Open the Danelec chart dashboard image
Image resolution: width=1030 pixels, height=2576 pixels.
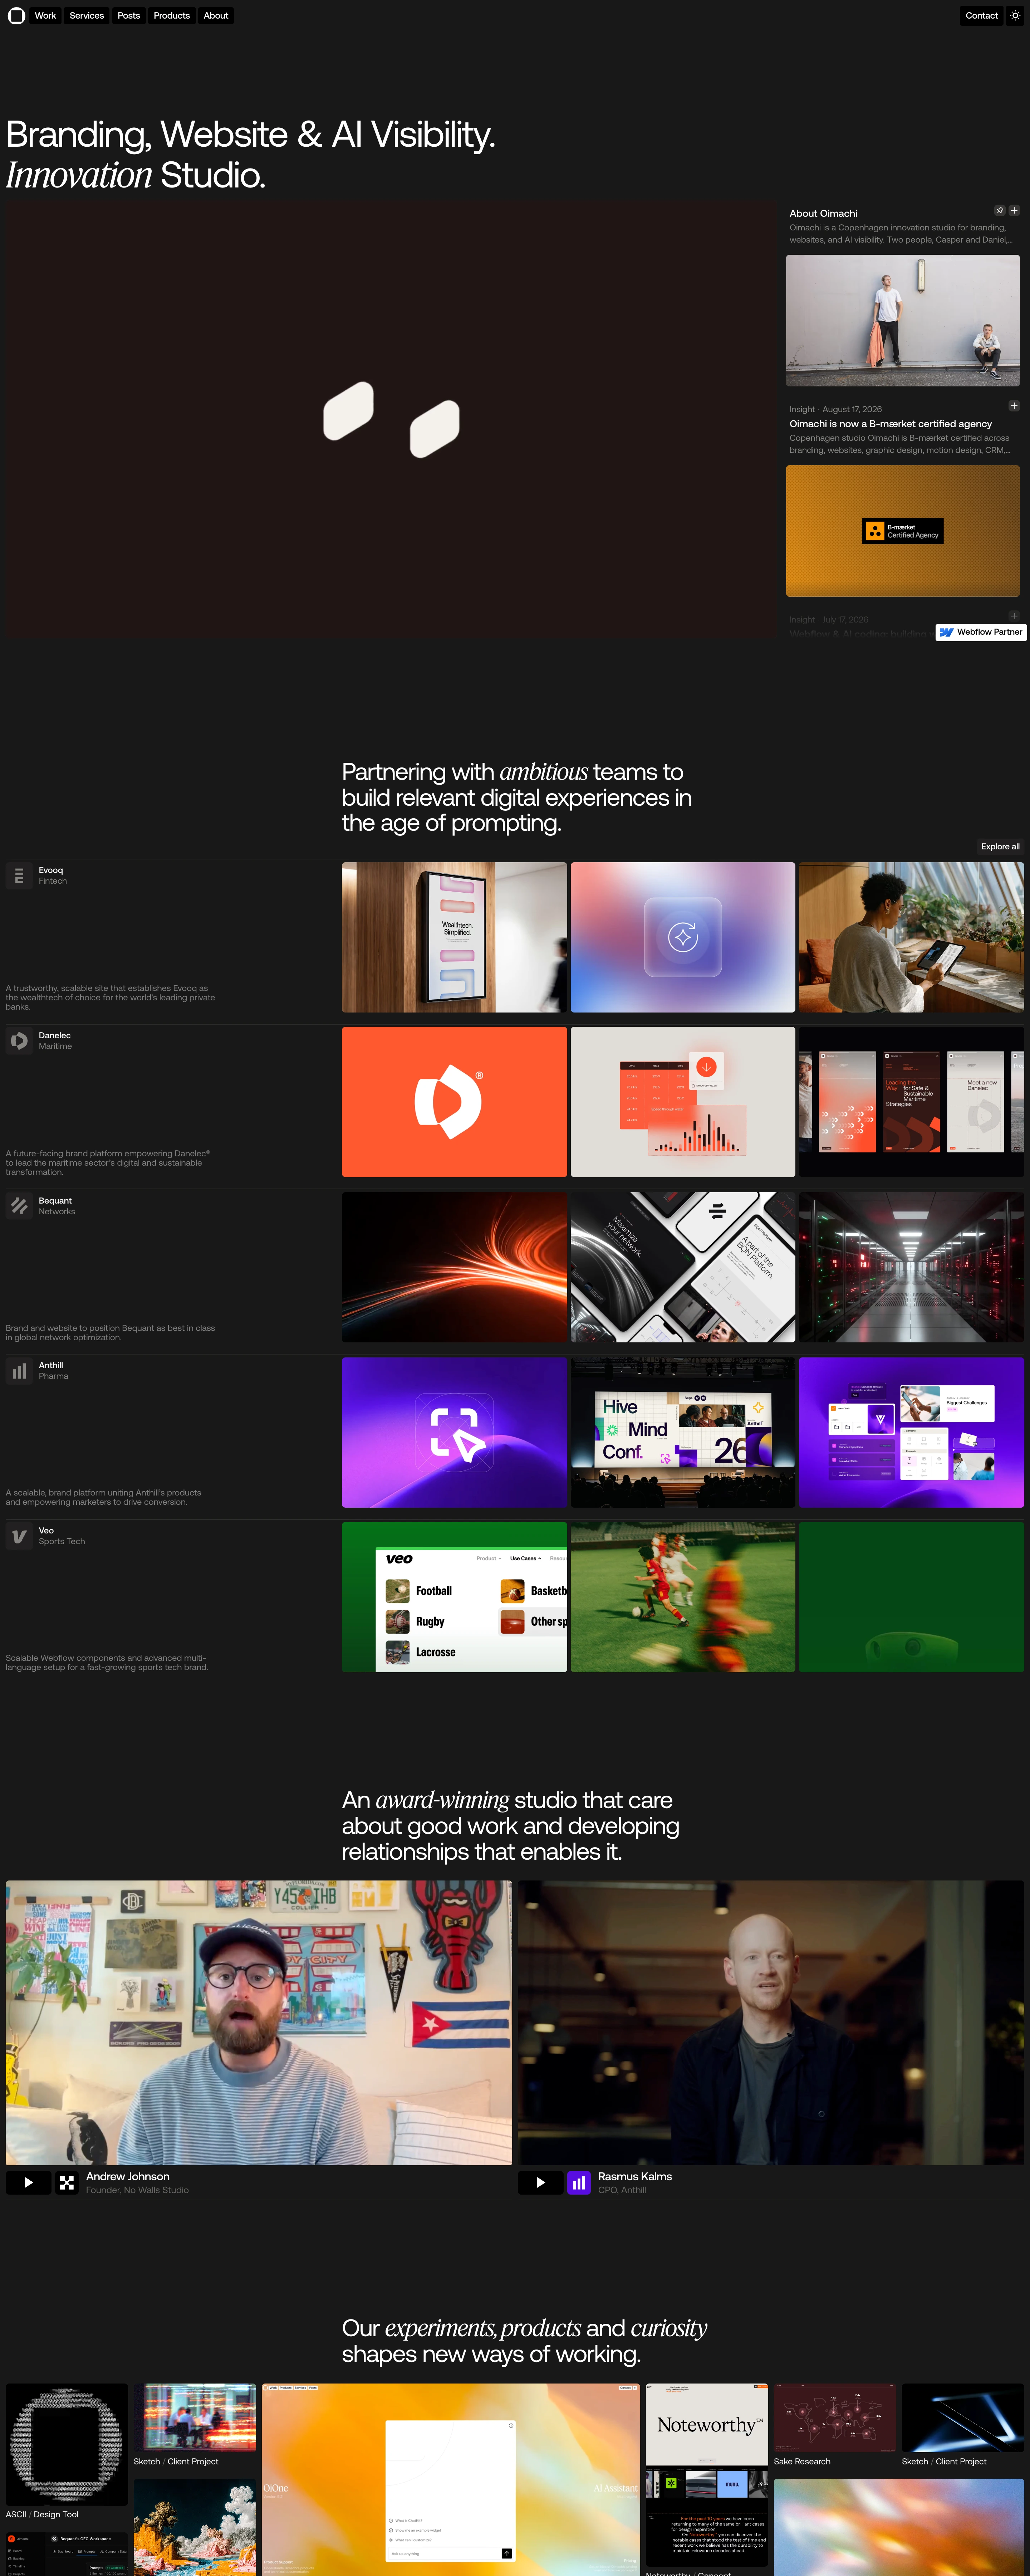pos(683,1102)
